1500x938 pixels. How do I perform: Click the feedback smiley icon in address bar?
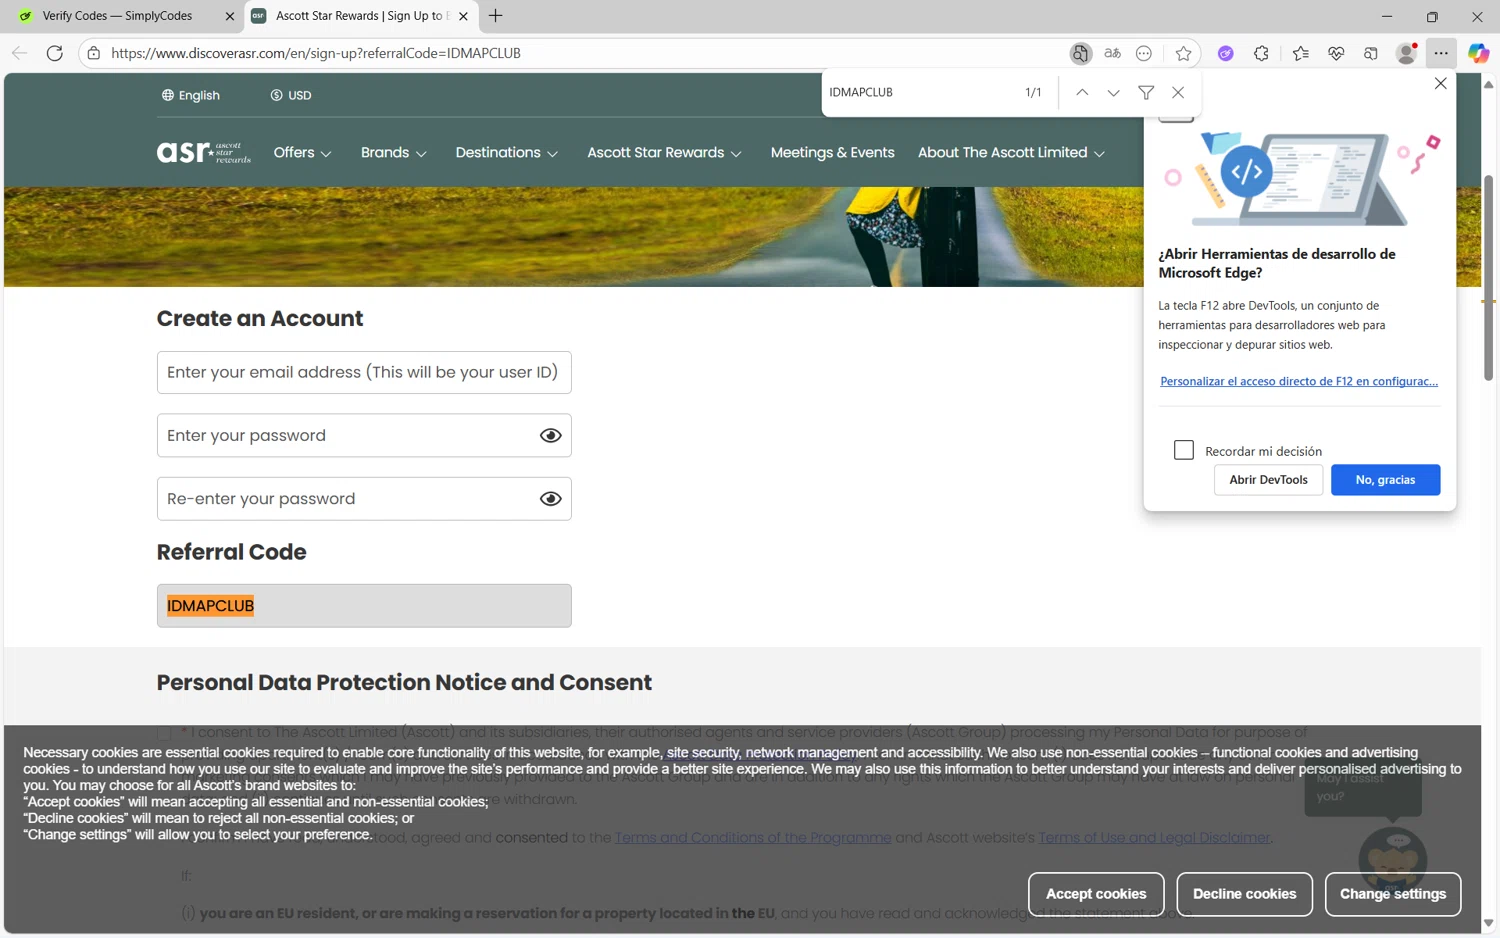click(1144, 53)
